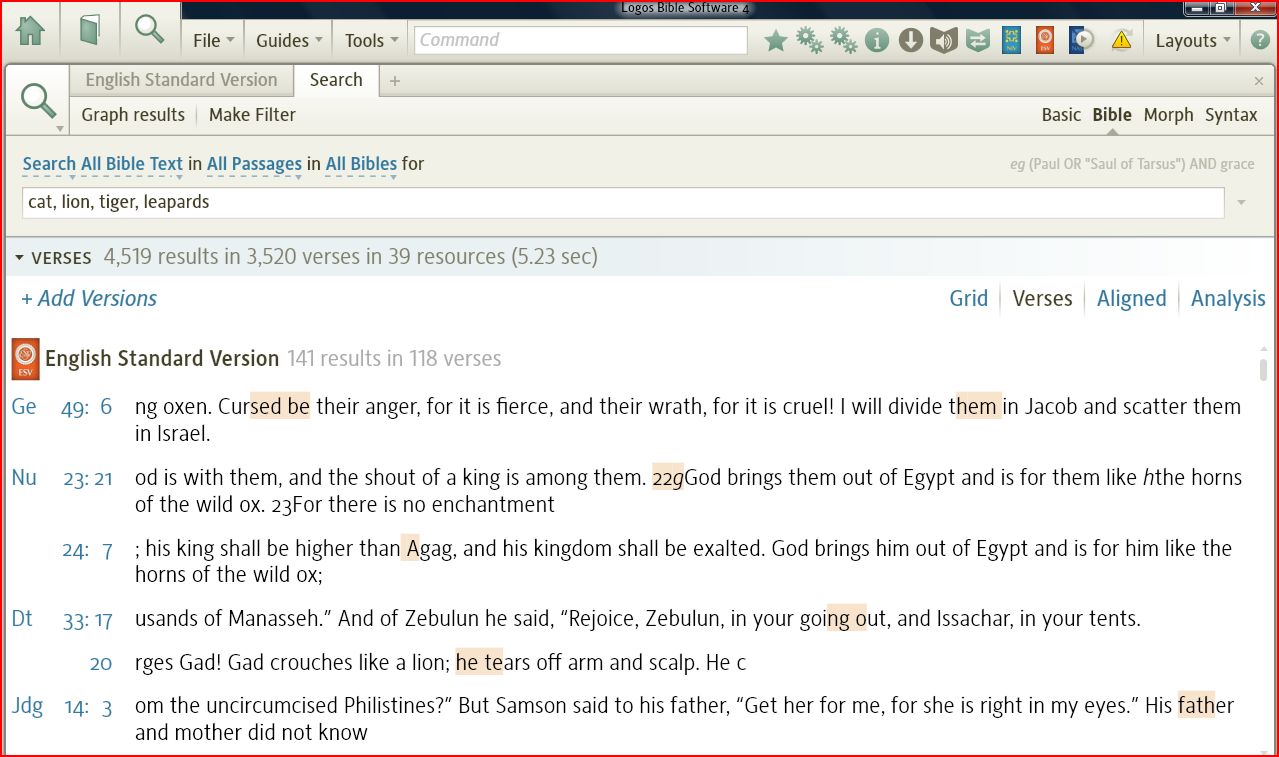1279x757 pixels.
Task: Click the search query field with 'cat, lion'
Action: click(623, 202)
